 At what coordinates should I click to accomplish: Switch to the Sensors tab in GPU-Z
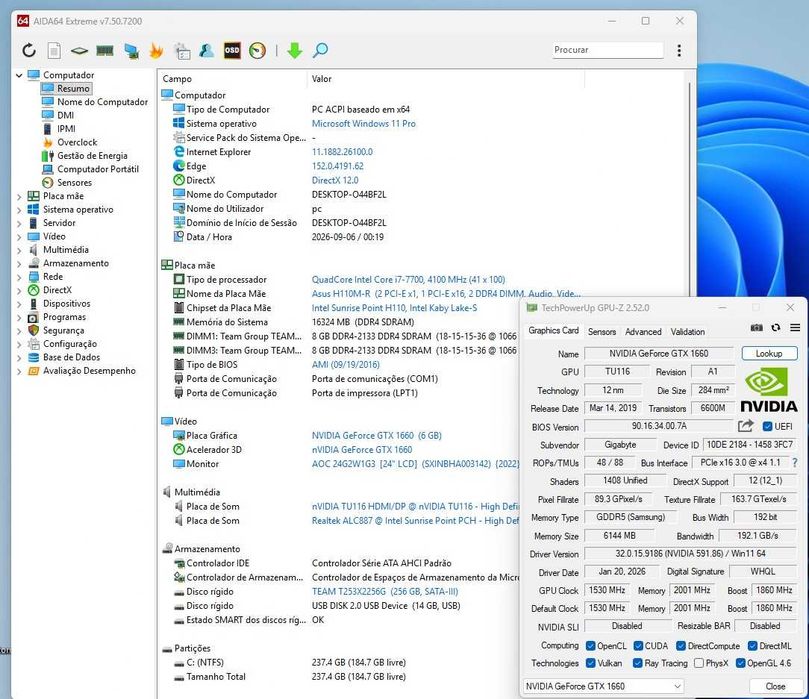[x=602, y=332]
